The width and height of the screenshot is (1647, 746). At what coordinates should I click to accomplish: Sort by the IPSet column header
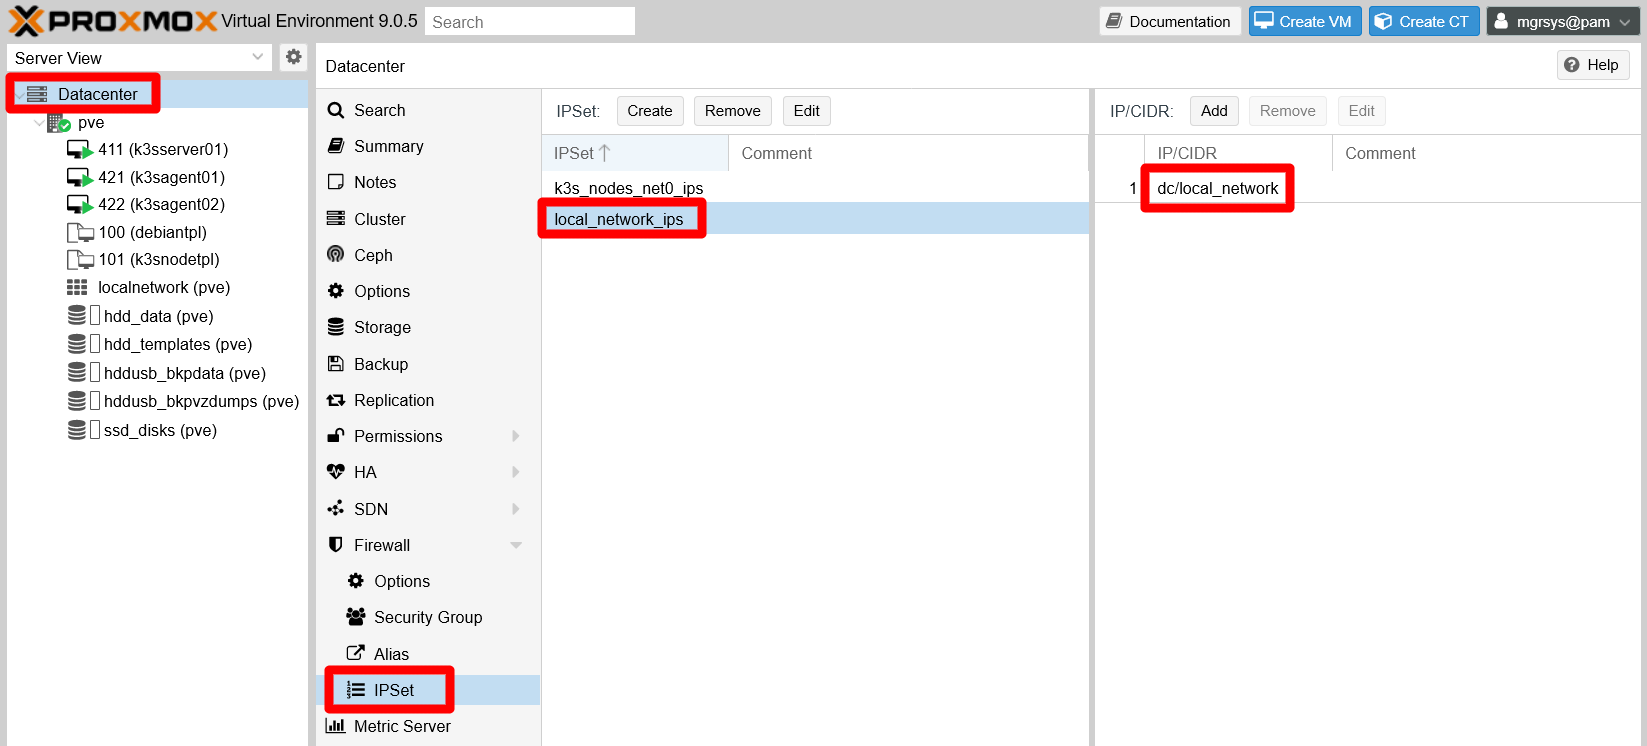point(635,153)
